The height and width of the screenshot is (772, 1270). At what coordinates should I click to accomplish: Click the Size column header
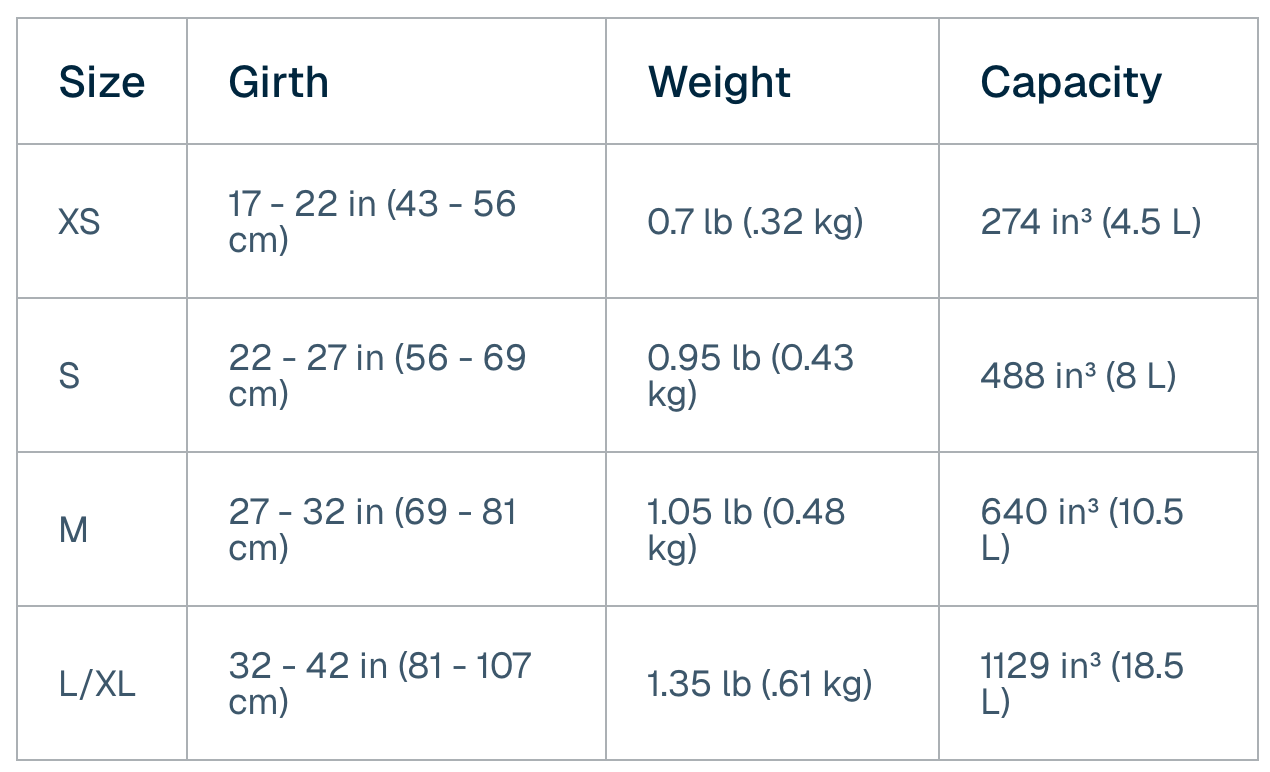click(102, 82)
